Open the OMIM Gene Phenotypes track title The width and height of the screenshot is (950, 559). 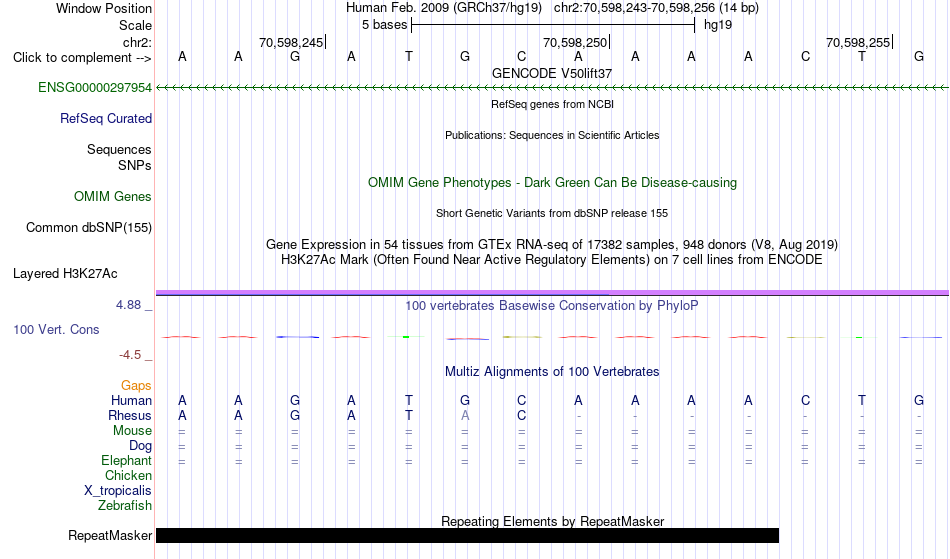coord(552,182)
